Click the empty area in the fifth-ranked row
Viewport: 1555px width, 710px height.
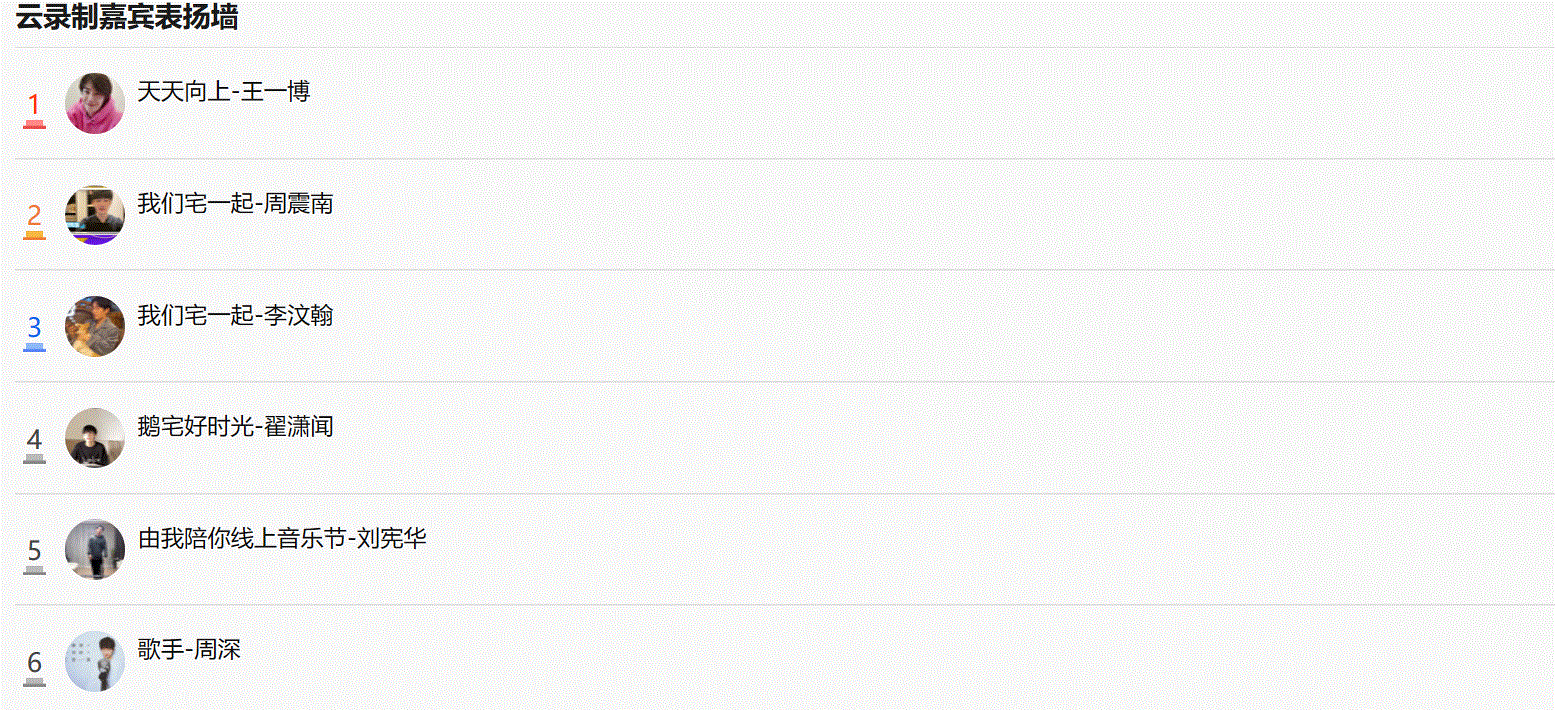(990, 549)
